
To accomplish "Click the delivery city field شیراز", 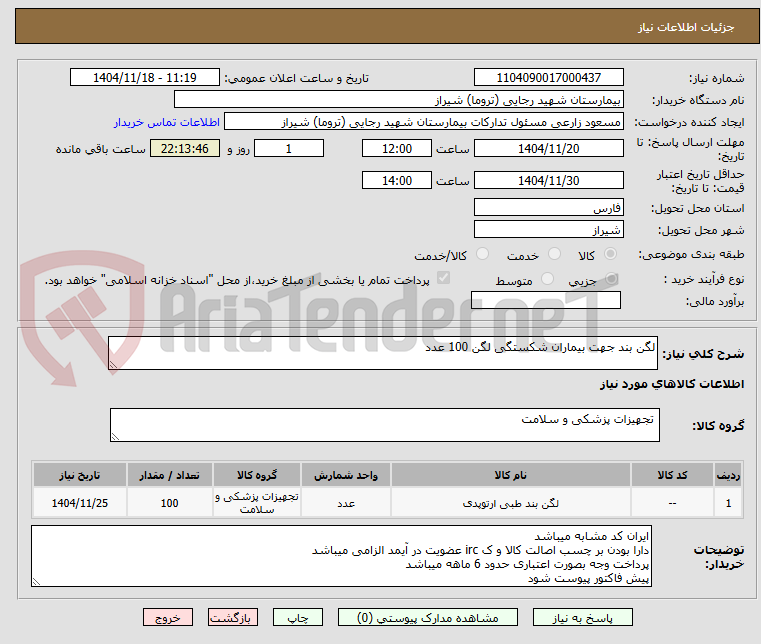I will (x=548, y=230).
